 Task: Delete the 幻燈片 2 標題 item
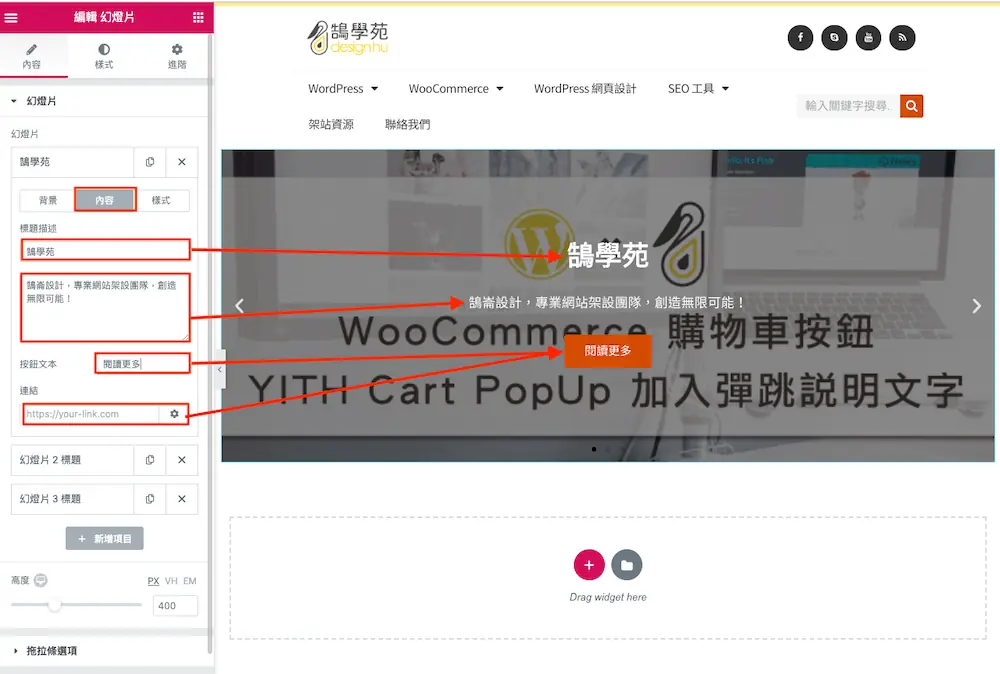pyautogui.click(x=182, y=460)
